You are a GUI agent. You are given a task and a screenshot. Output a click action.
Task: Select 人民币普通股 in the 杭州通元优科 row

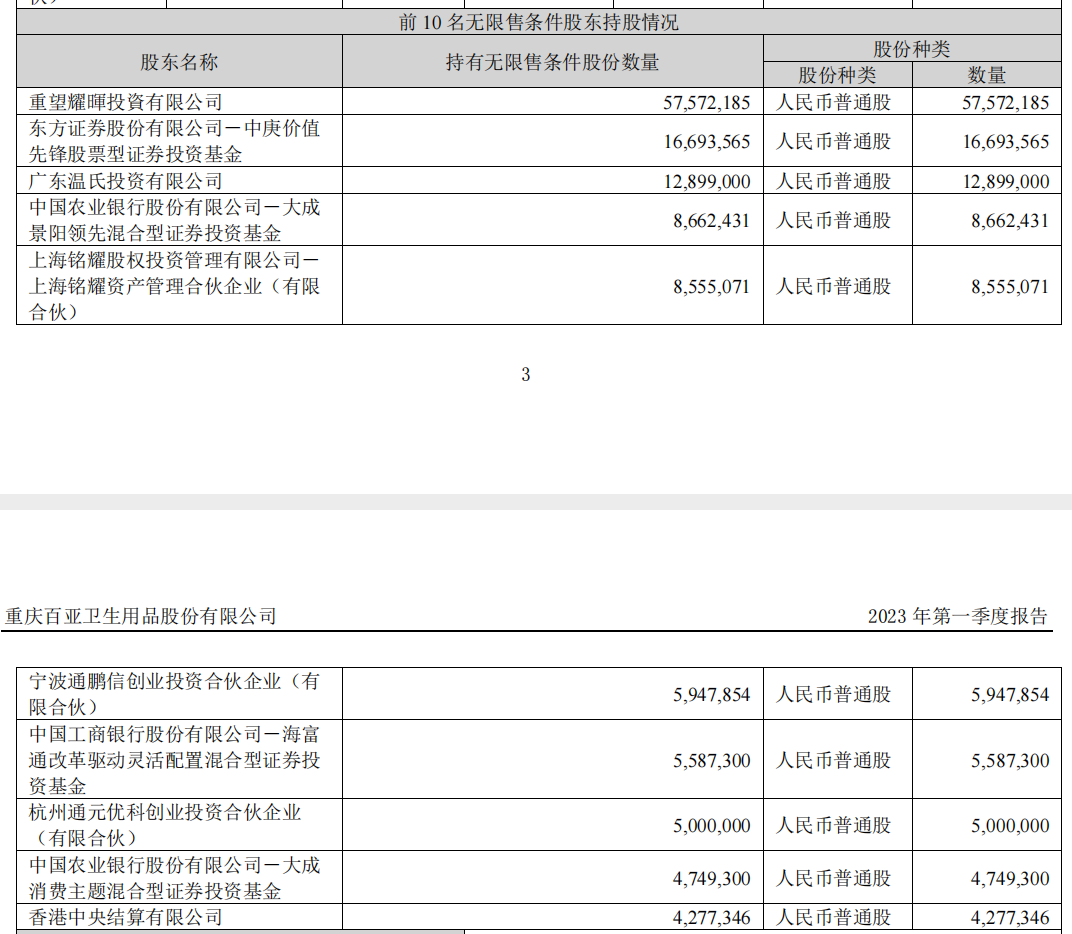pos(833,825)
